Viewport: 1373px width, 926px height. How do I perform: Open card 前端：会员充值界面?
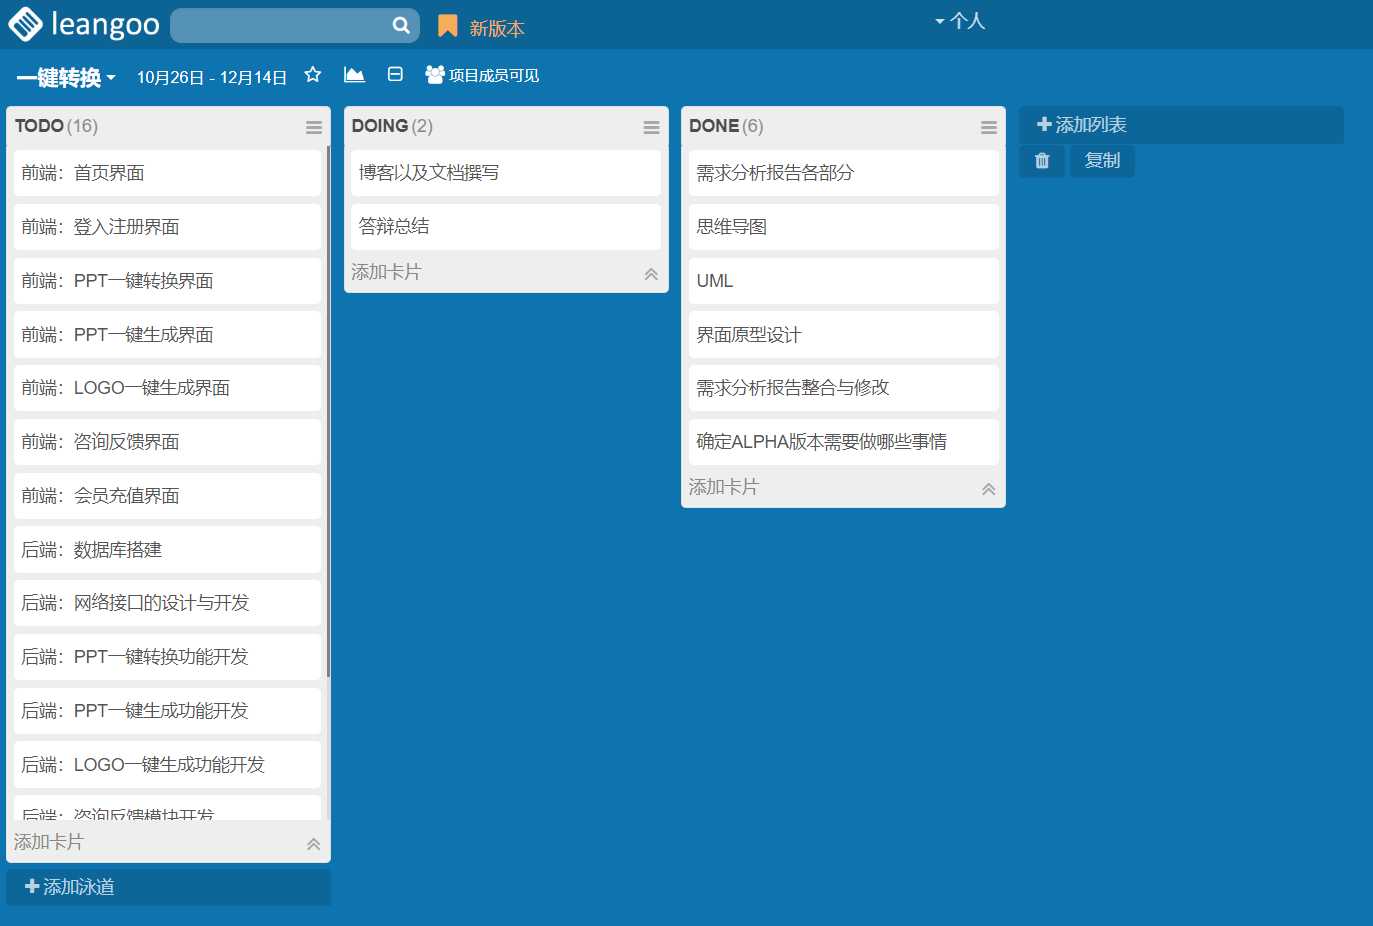[167, 496]
